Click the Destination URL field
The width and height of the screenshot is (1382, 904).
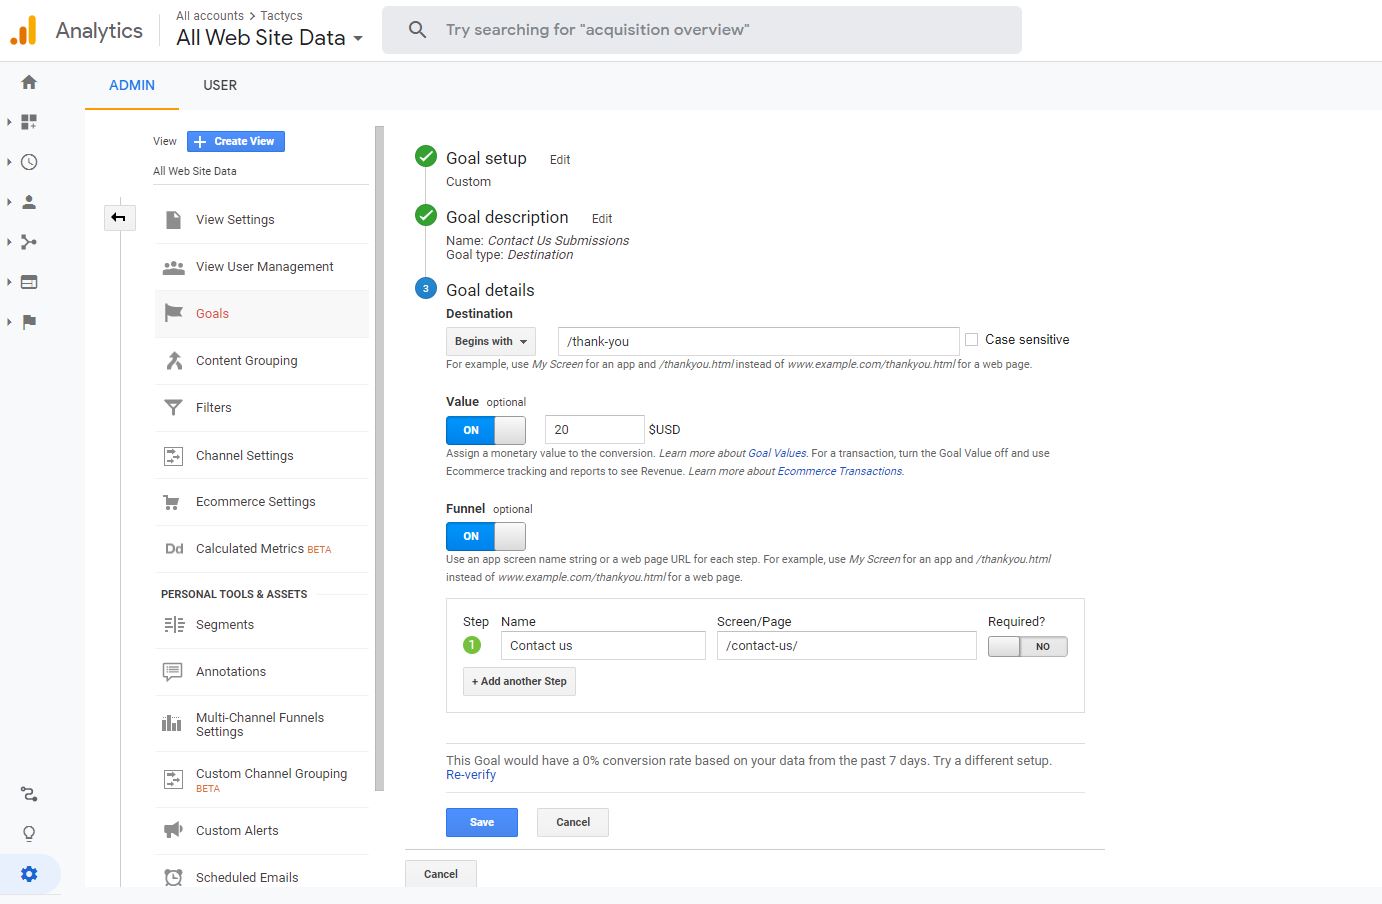pos(759,341)
